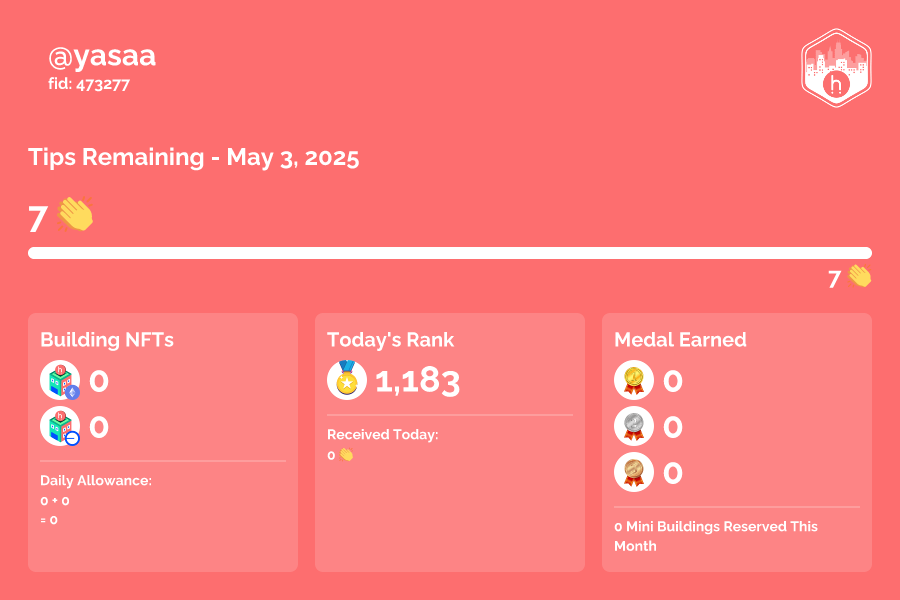This screenshot has width=900, height=600.
Task: Click the gold star rank medal icon
Action: [x=347, y=380]
